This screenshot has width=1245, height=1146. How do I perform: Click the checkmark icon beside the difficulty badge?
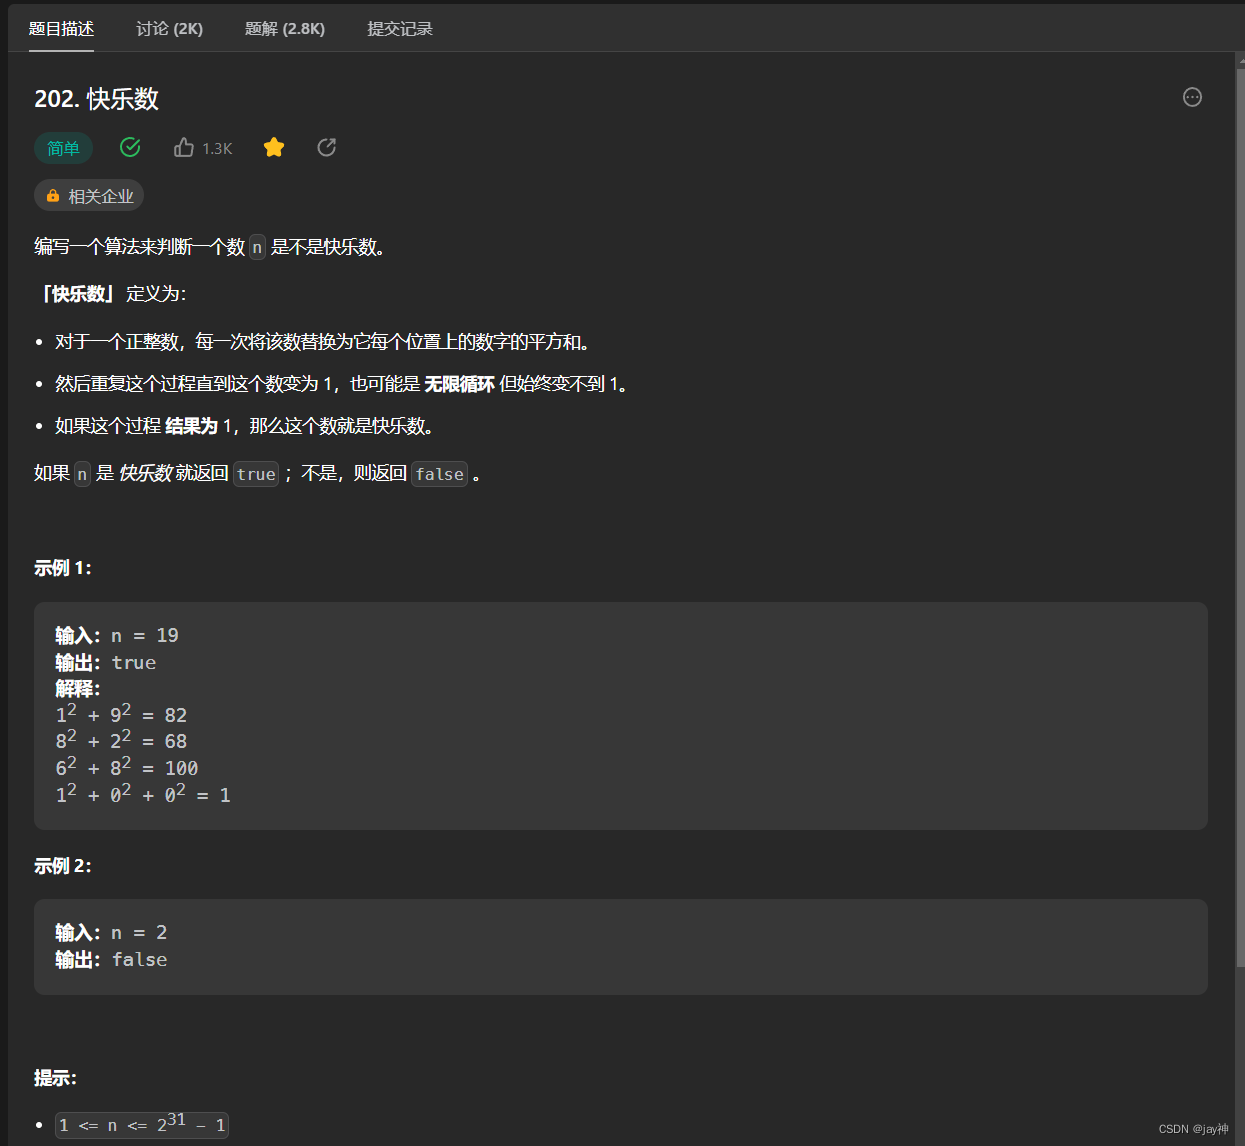[x=130, y=147]
